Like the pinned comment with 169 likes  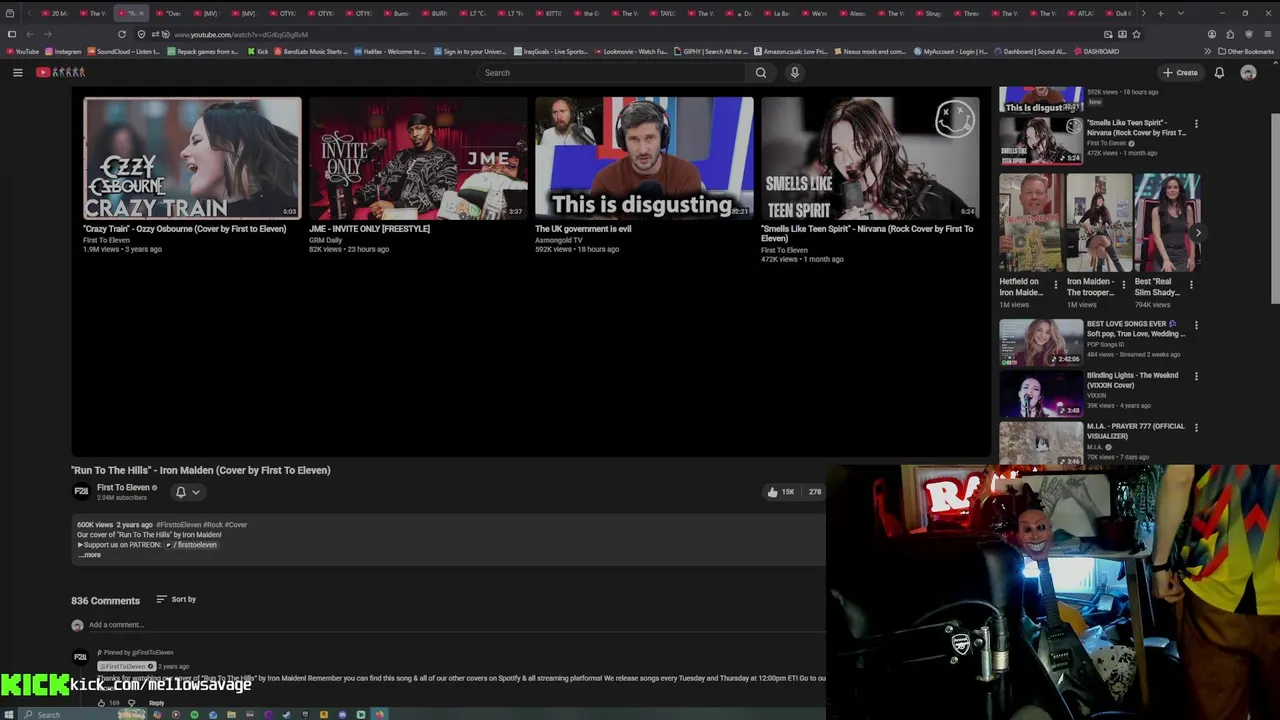[102, 703]
